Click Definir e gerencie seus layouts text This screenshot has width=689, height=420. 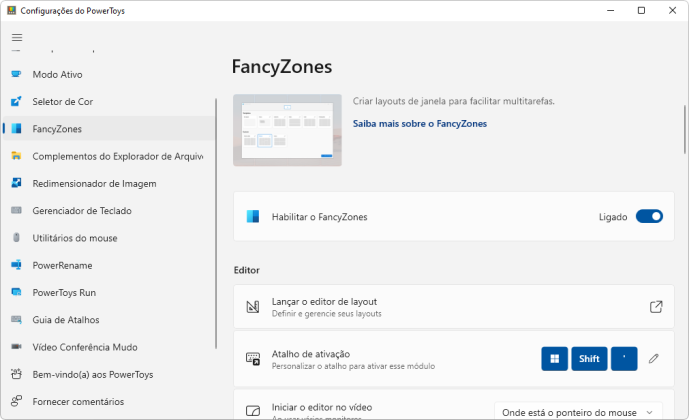tap(326, 314)
